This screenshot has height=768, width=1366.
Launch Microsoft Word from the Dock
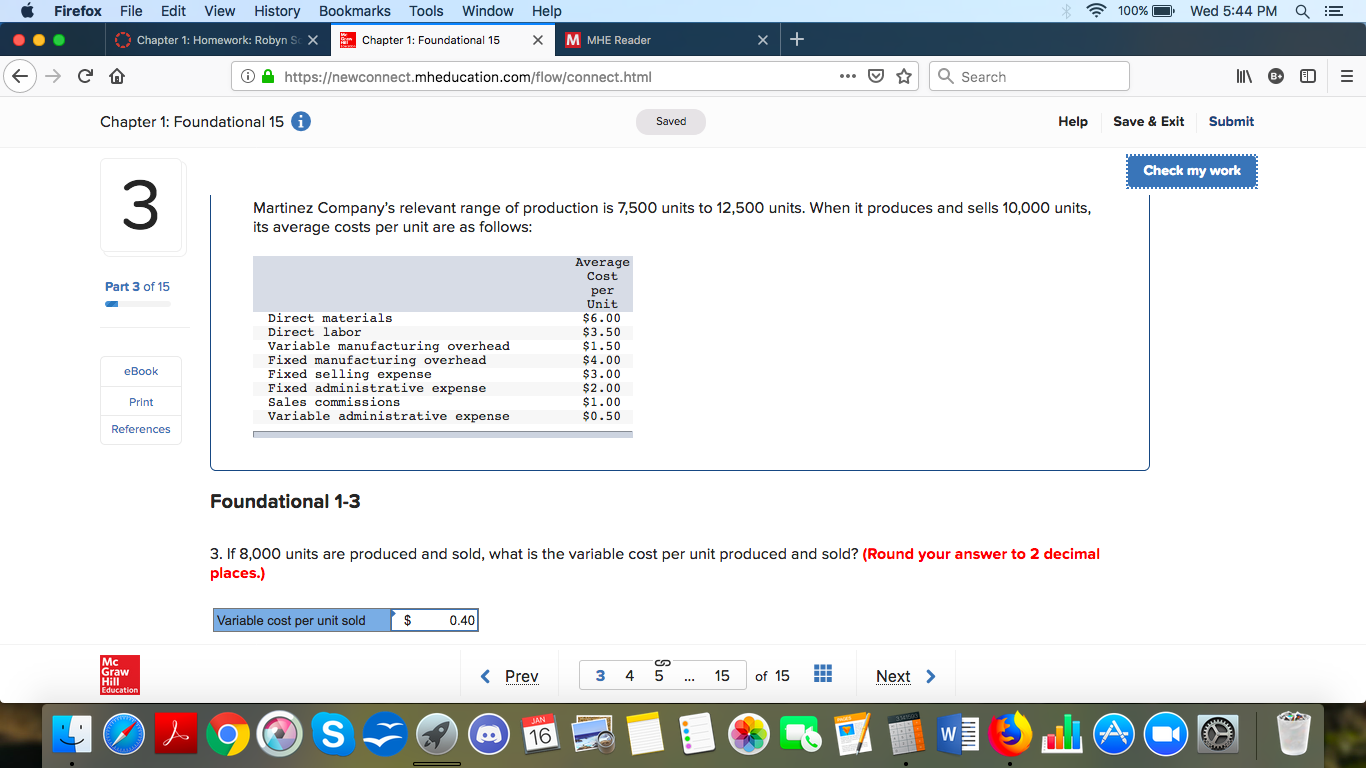958,735
